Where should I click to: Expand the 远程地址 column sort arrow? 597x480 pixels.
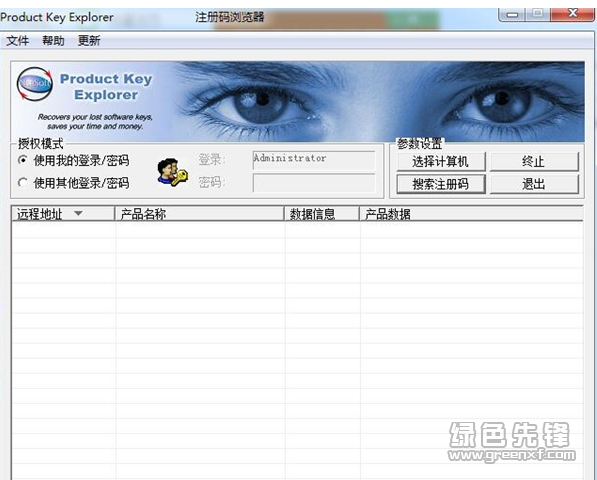pyautogui.click(x=78, y=214)
